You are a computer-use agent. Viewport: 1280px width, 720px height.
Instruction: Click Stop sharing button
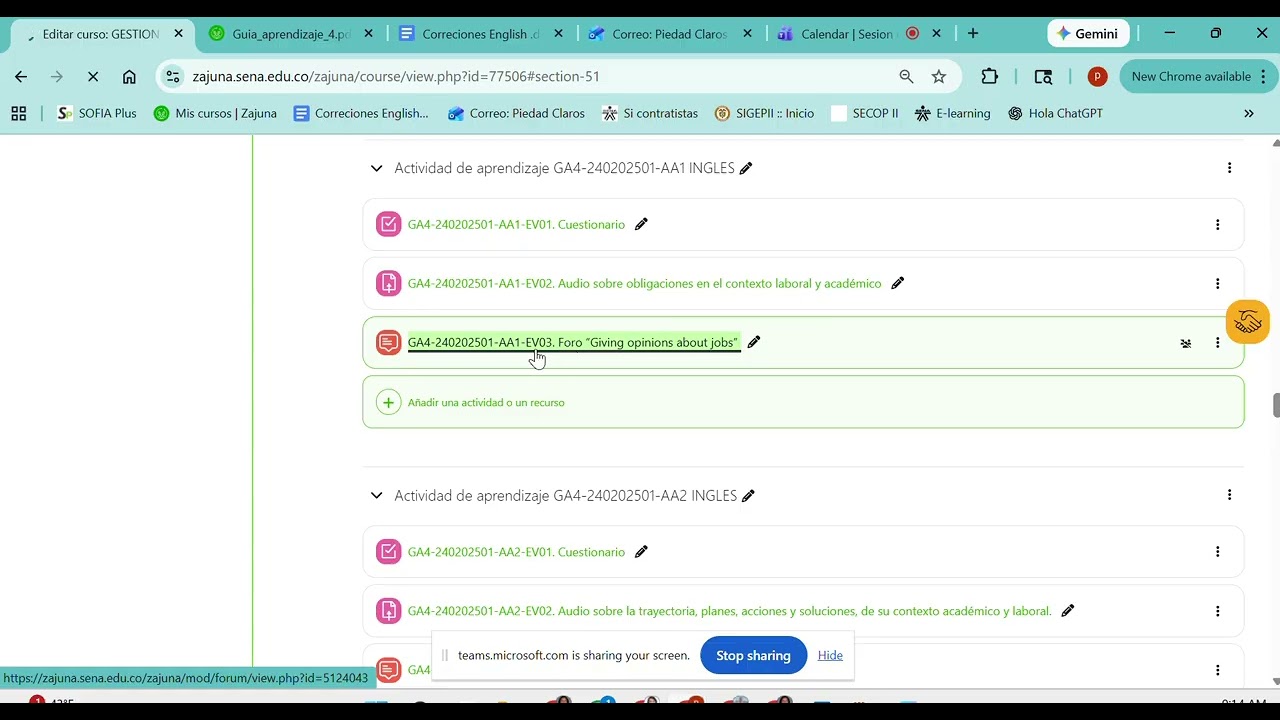753,655
